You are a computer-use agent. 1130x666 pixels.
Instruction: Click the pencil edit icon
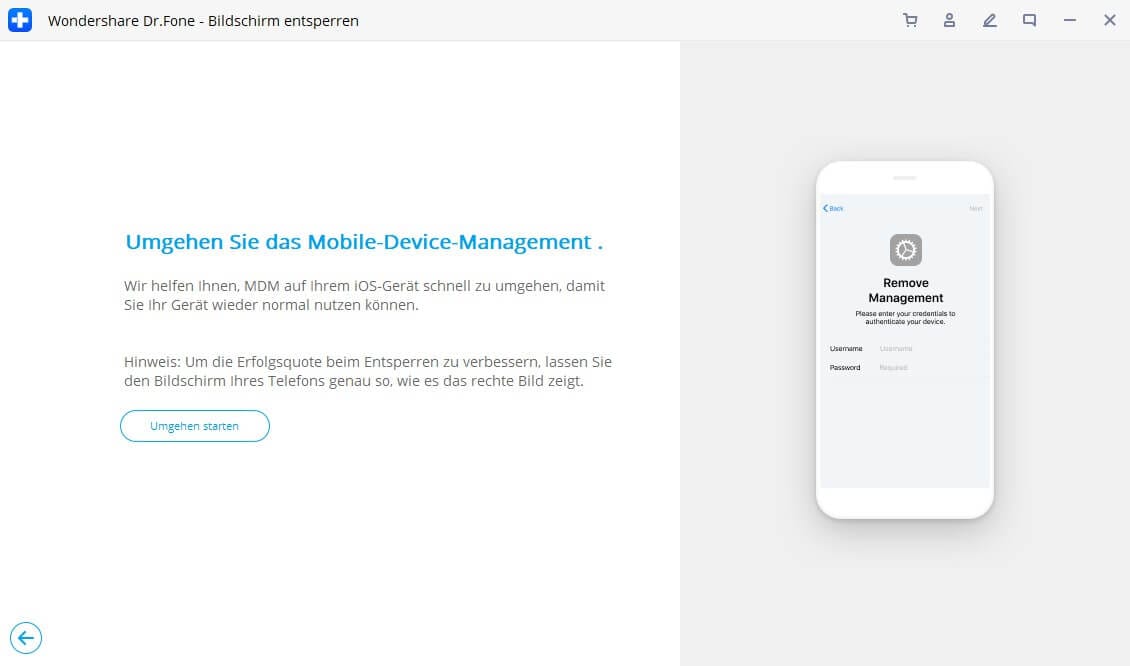point(989,20)
